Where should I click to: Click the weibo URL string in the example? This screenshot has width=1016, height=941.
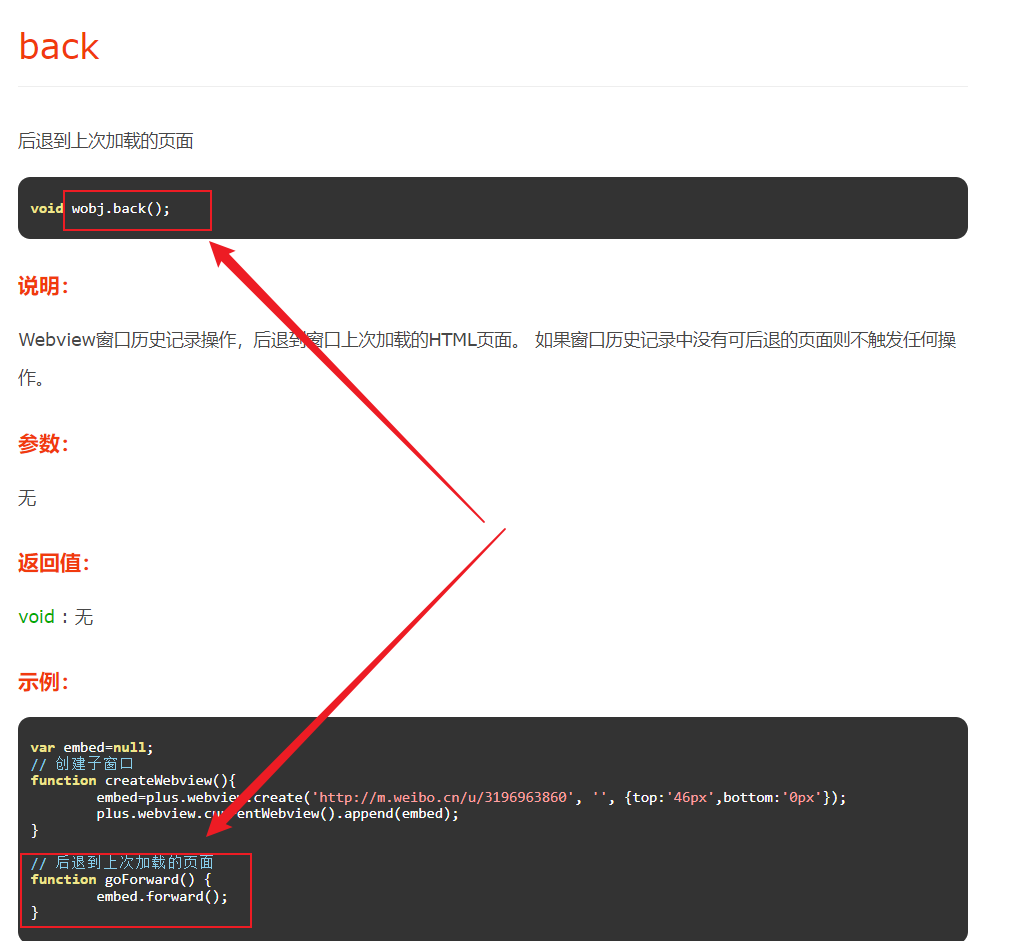pyautogui.click(x=445, y=797)
